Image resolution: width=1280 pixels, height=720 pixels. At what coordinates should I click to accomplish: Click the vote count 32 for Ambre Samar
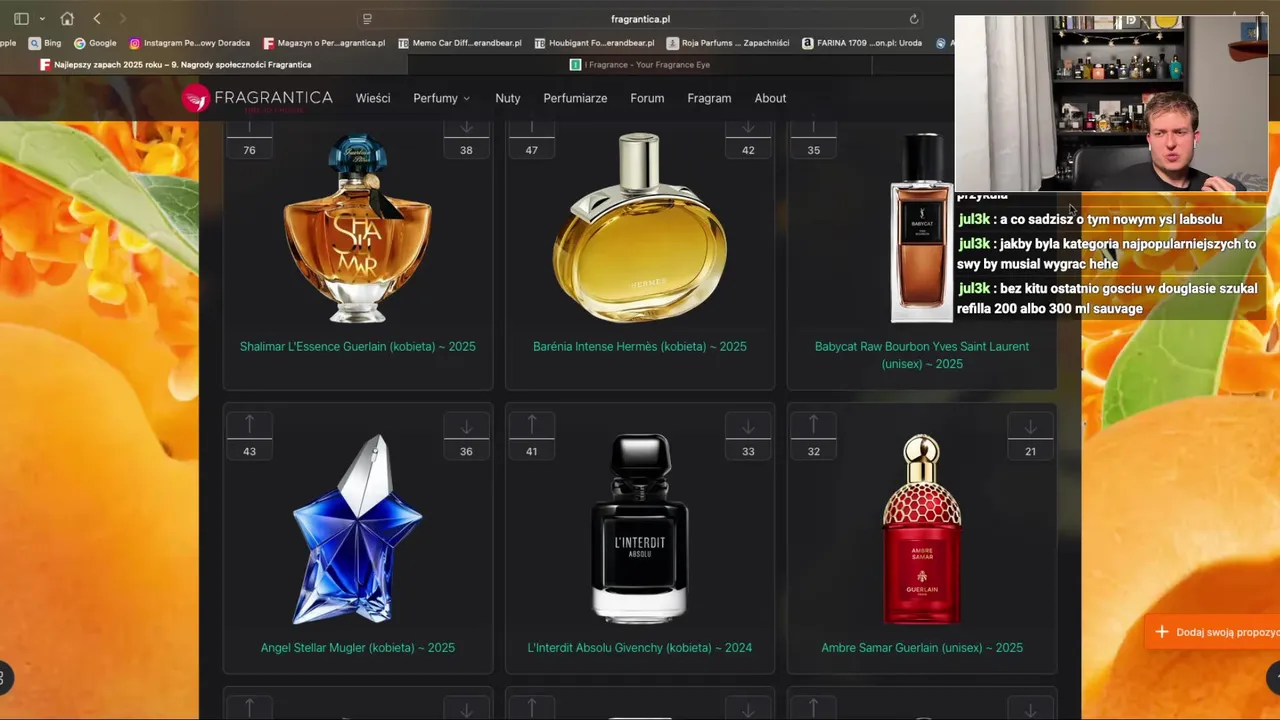tap(813, 451)
